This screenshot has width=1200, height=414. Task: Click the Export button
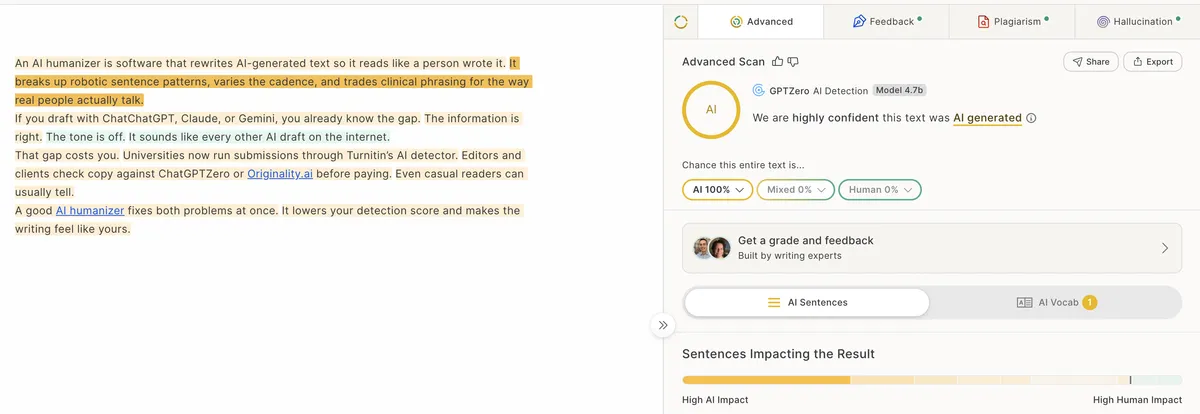tap(1152, 62)
